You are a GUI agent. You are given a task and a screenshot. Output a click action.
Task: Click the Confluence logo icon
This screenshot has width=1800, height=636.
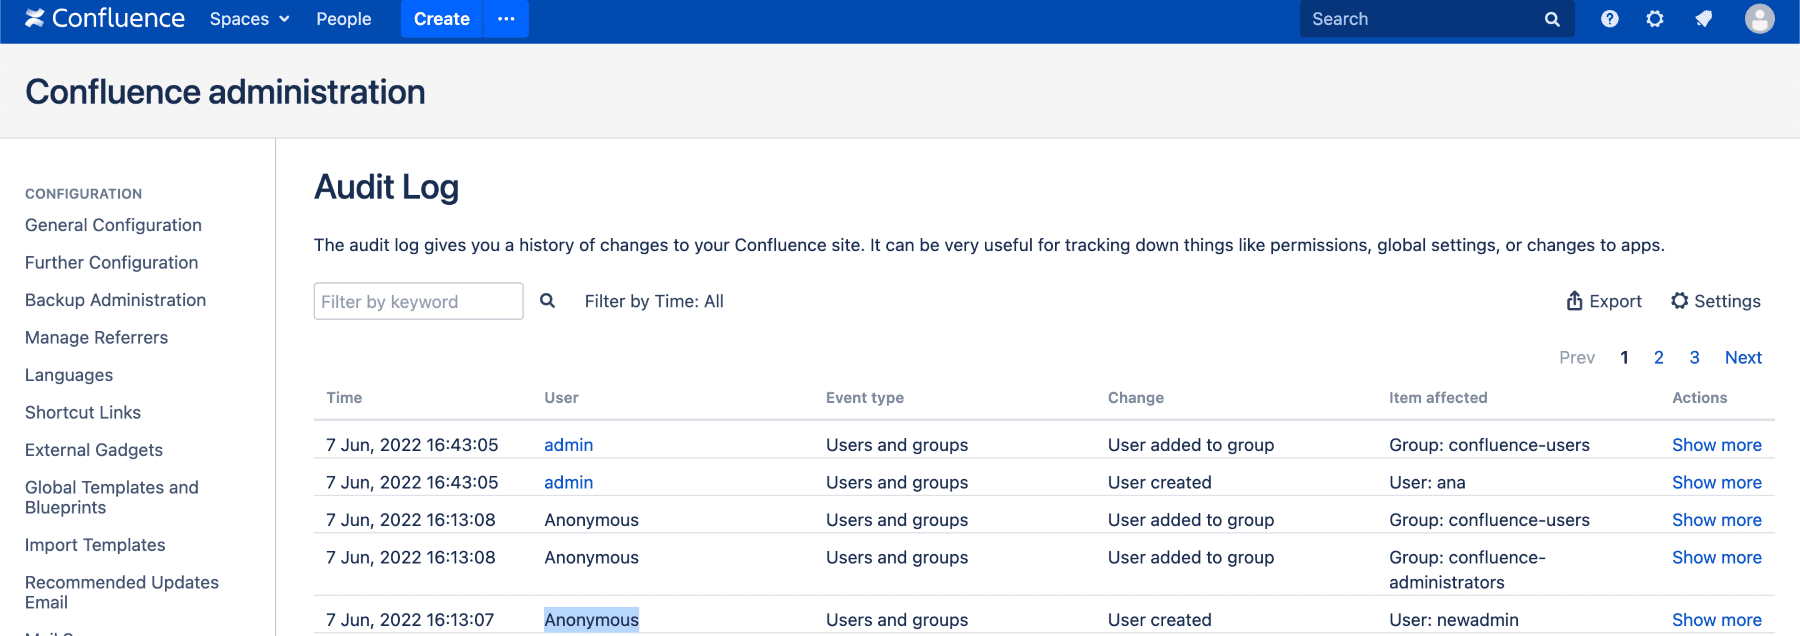point(35,18)
